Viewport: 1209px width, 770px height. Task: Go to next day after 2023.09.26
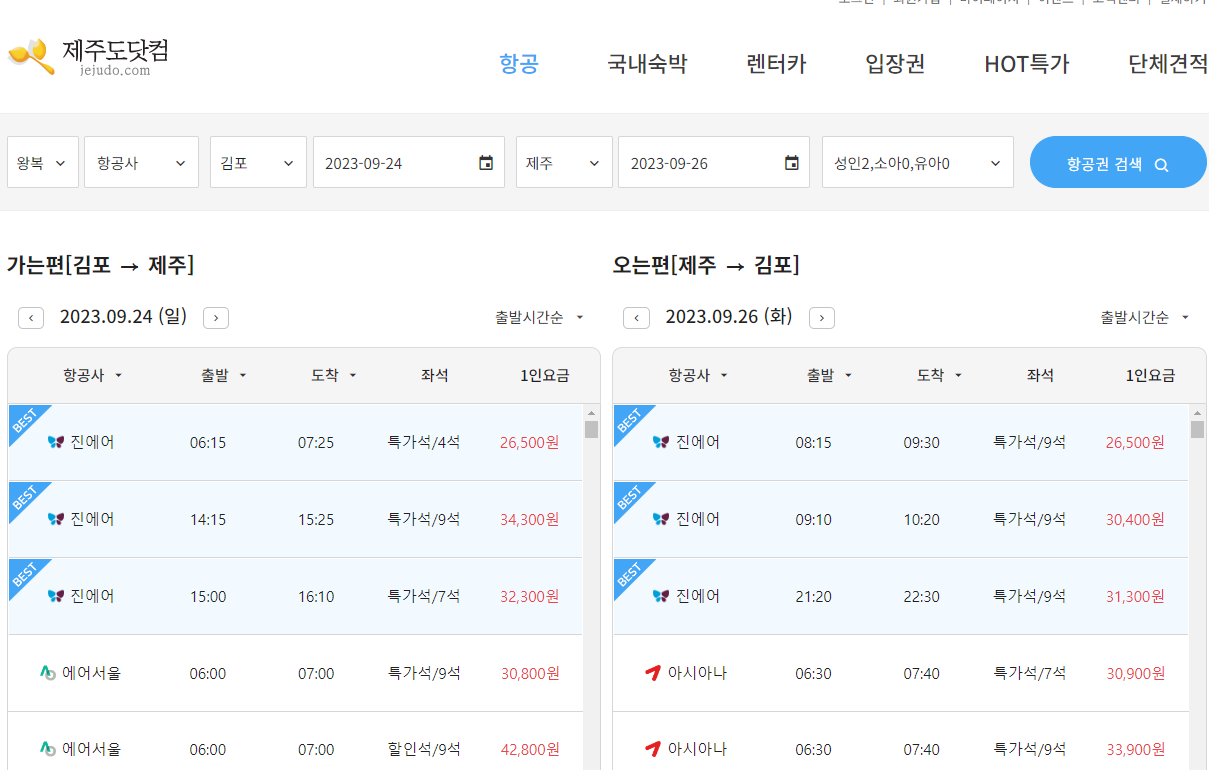[822, 318]
